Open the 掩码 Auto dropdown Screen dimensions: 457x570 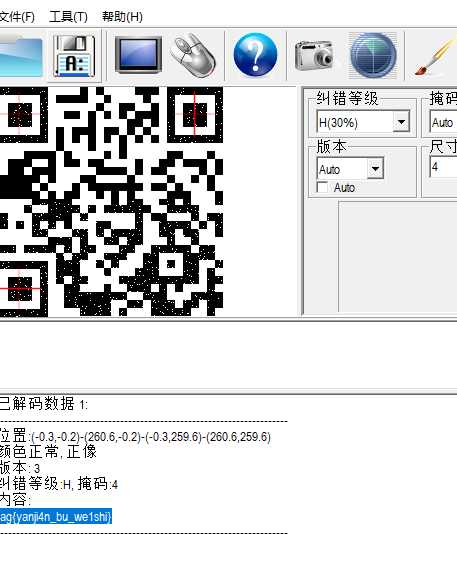(443, 122)
